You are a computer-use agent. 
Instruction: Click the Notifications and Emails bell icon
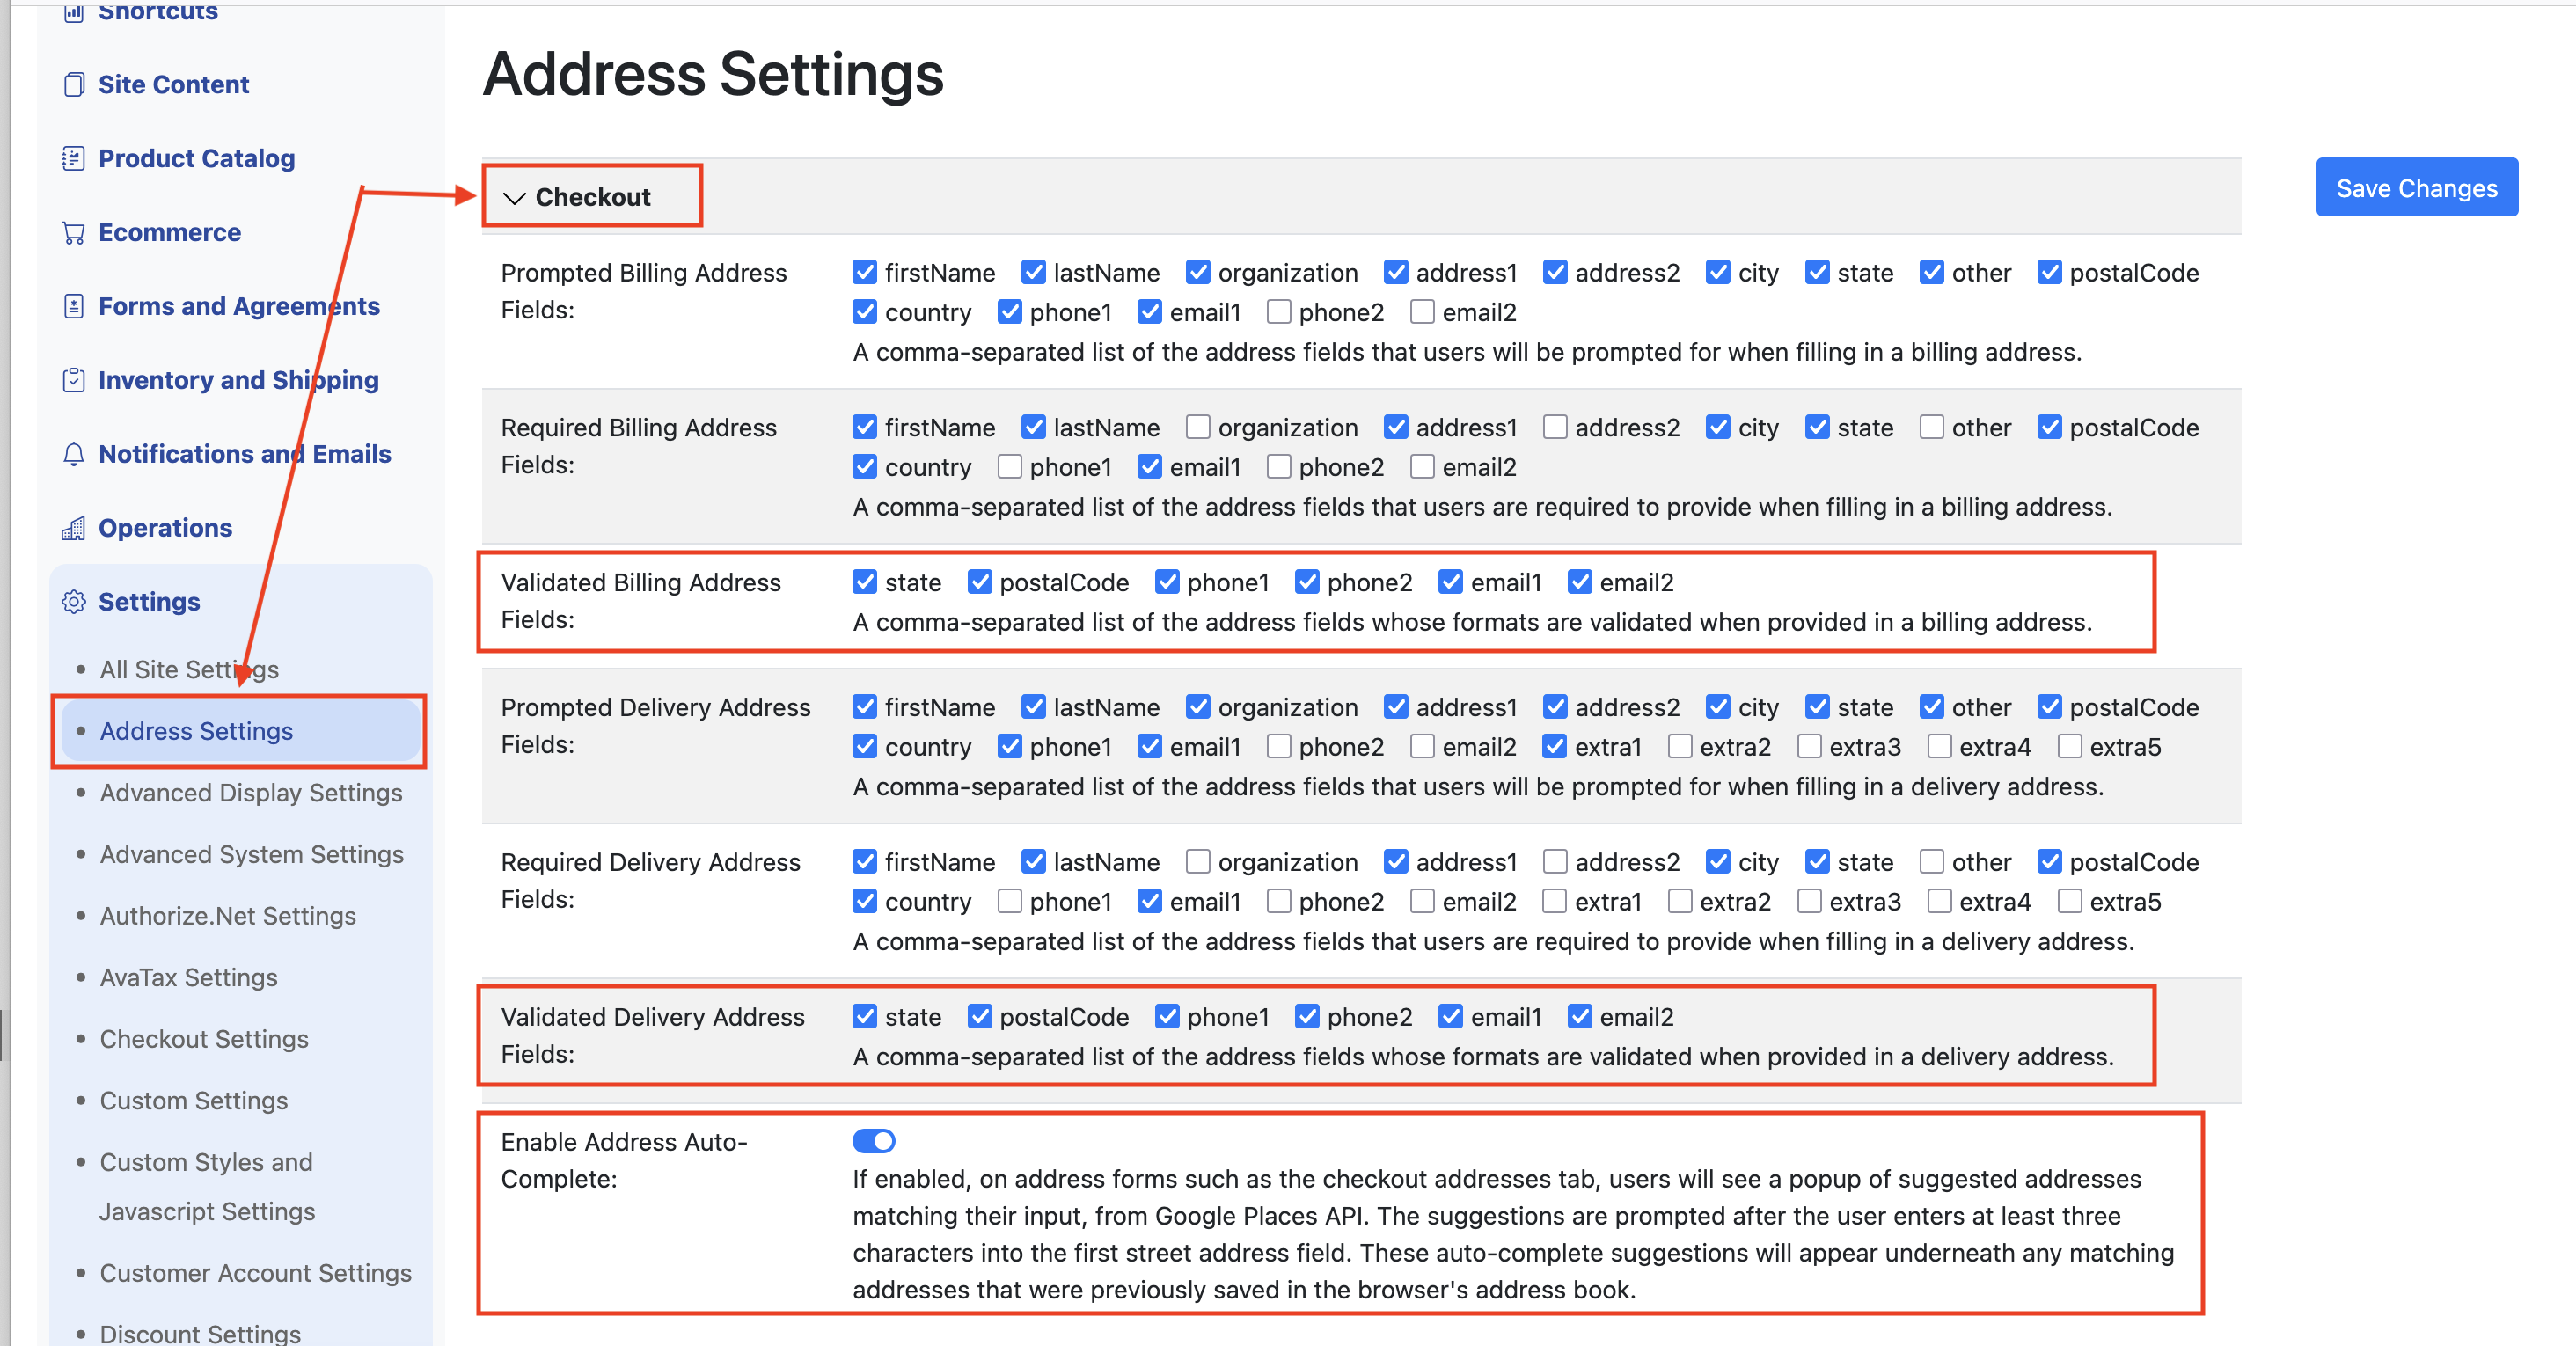point(73,455)
